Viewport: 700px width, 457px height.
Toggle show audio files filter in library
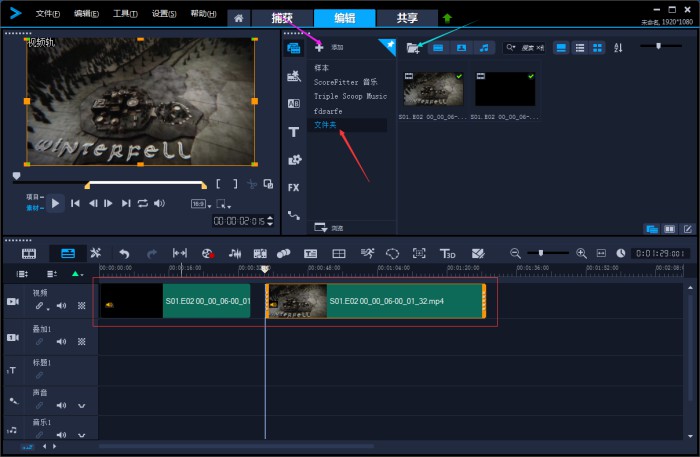tap(484, 48)
